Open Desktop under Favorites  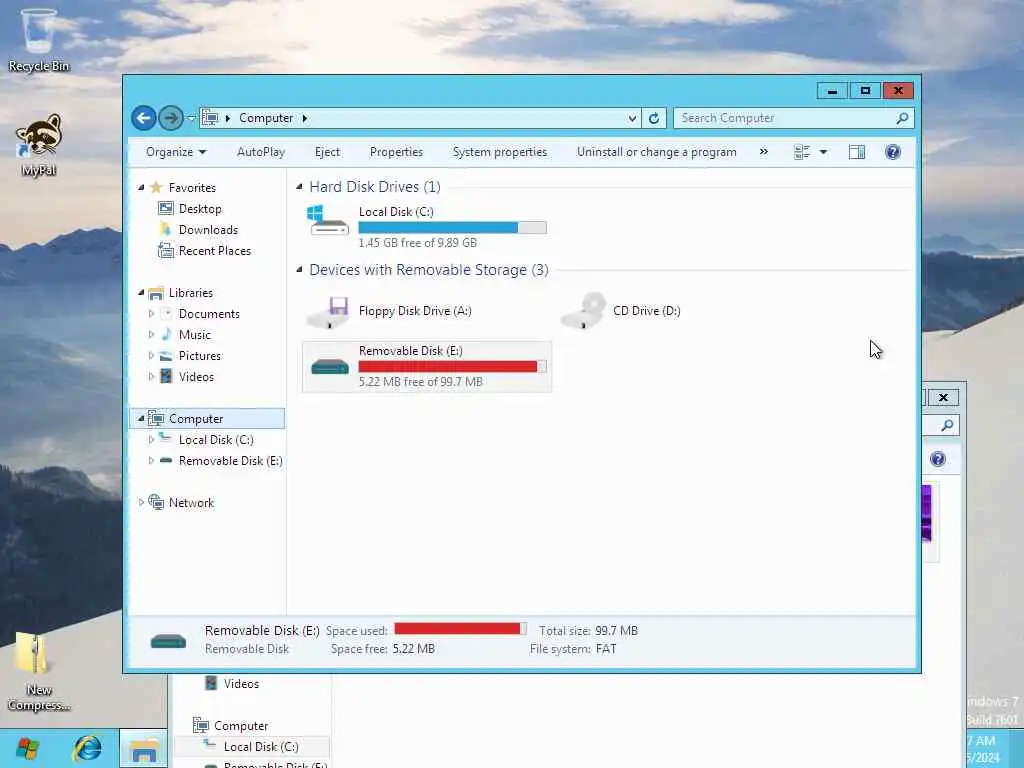point(200,209)
